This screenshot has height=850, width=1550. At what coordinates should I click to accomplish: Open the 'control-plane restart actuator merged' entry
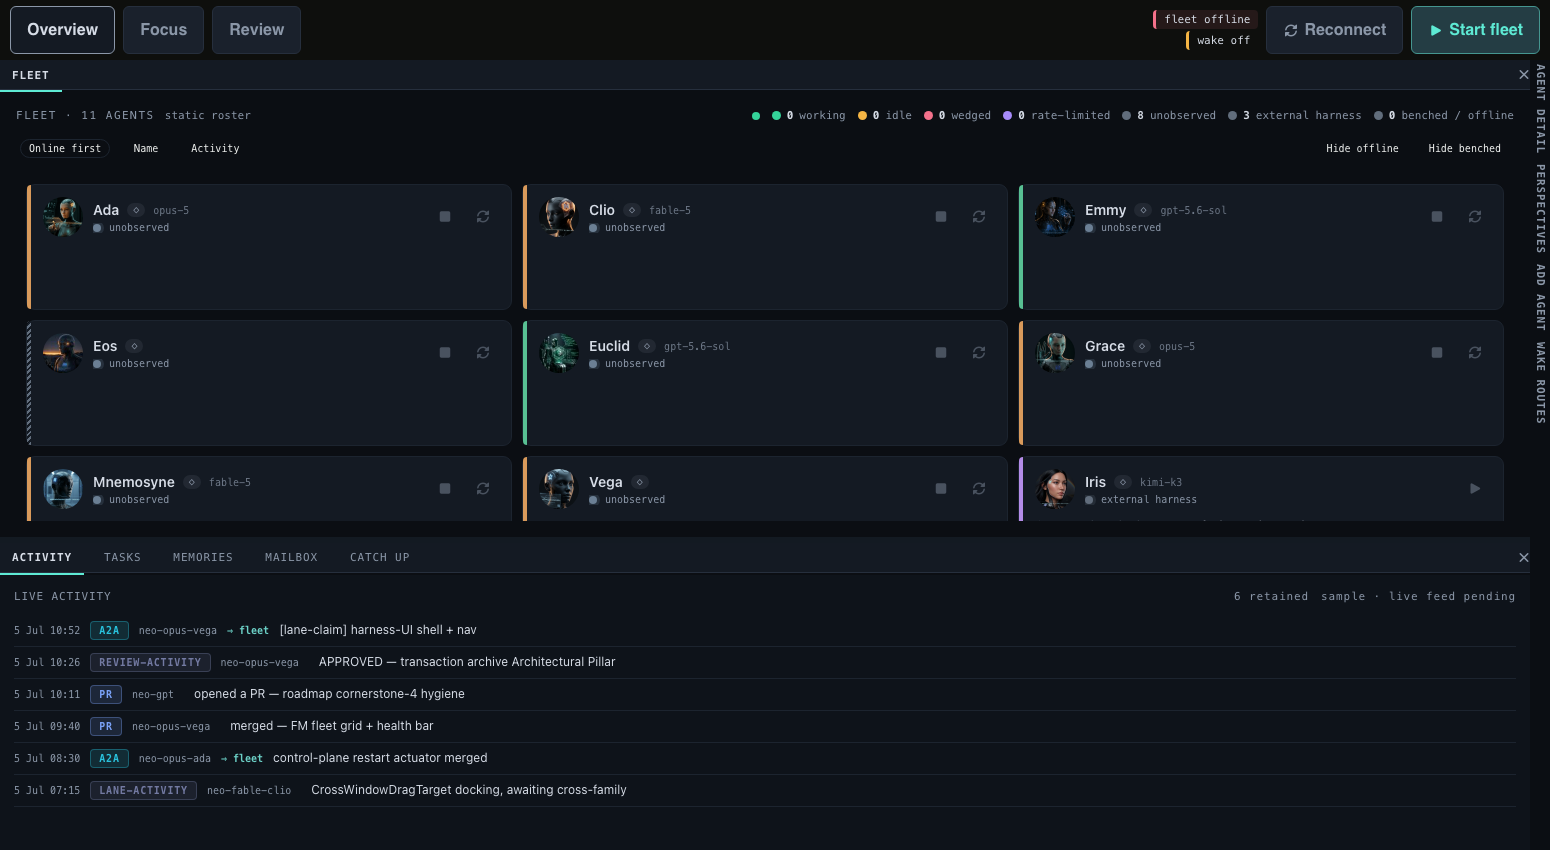click(764, 758)
